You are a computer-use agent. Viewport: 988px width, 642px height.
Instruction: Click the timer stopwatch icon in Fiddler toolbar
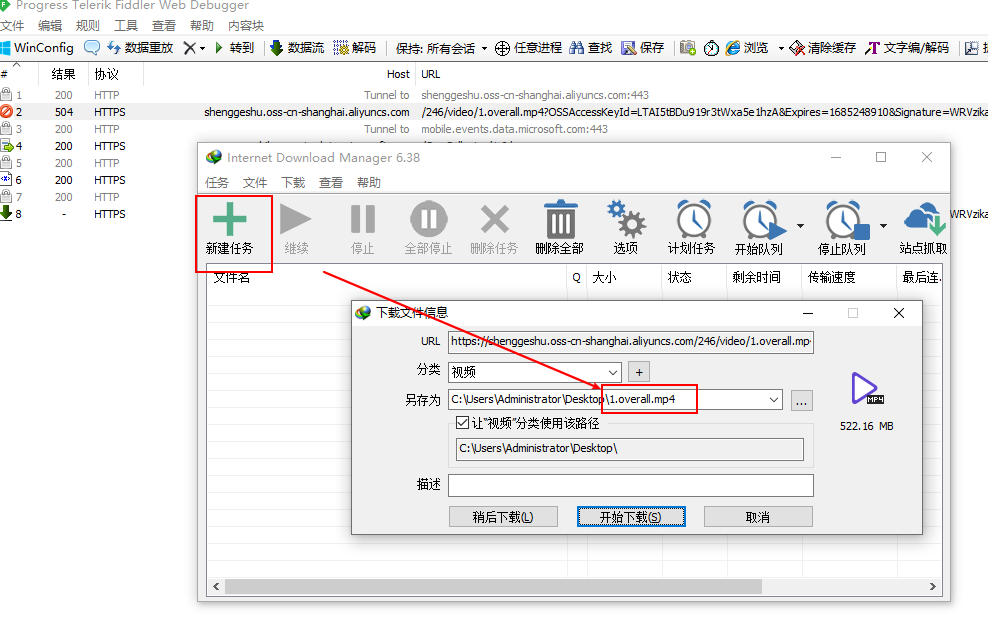[x=711, y=48]
